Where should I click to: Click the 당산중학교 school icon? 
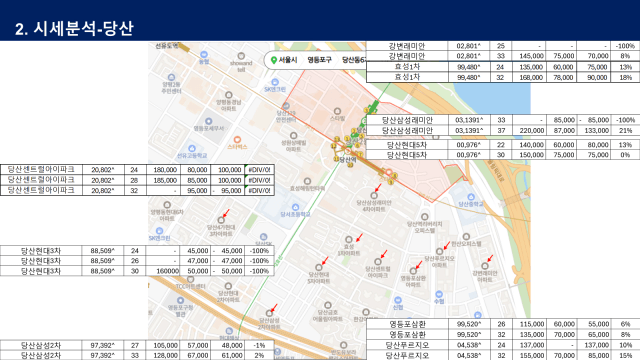point(471,197)
